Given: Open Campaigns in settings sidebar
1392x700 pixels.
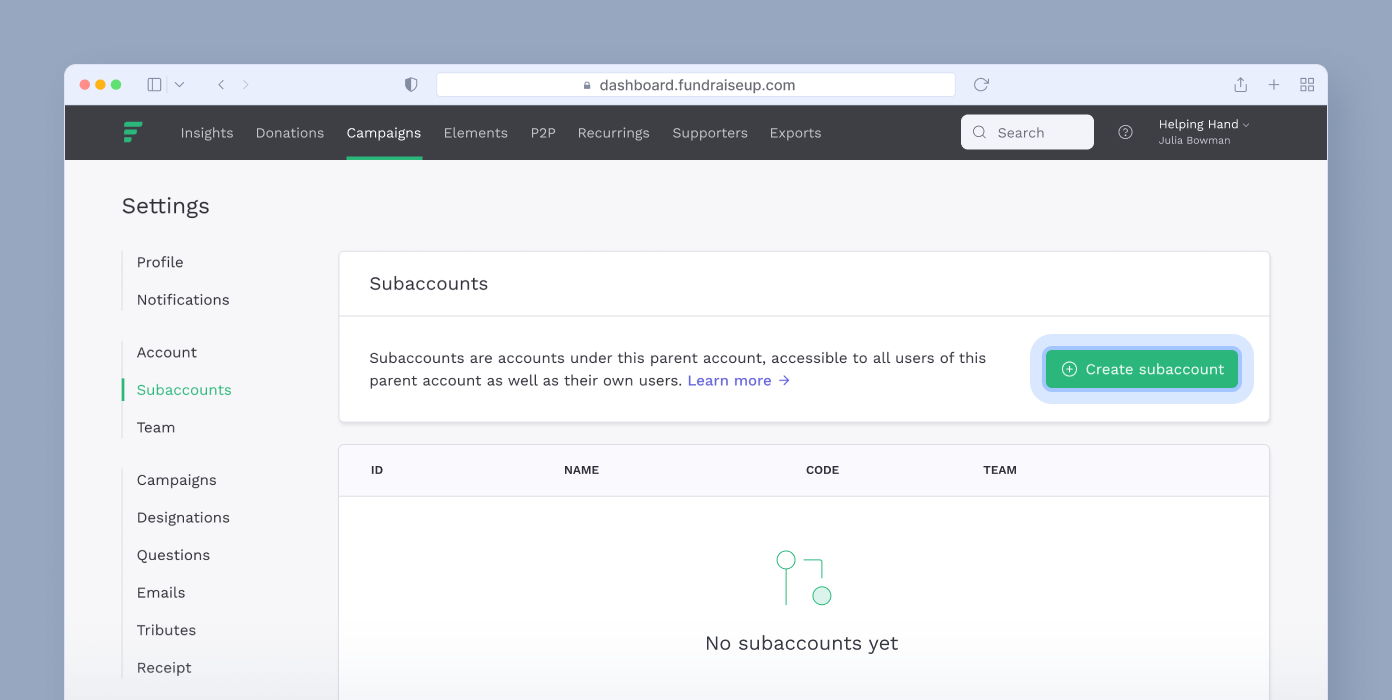Looking at the screenshot, I should (x=177, y=480).
